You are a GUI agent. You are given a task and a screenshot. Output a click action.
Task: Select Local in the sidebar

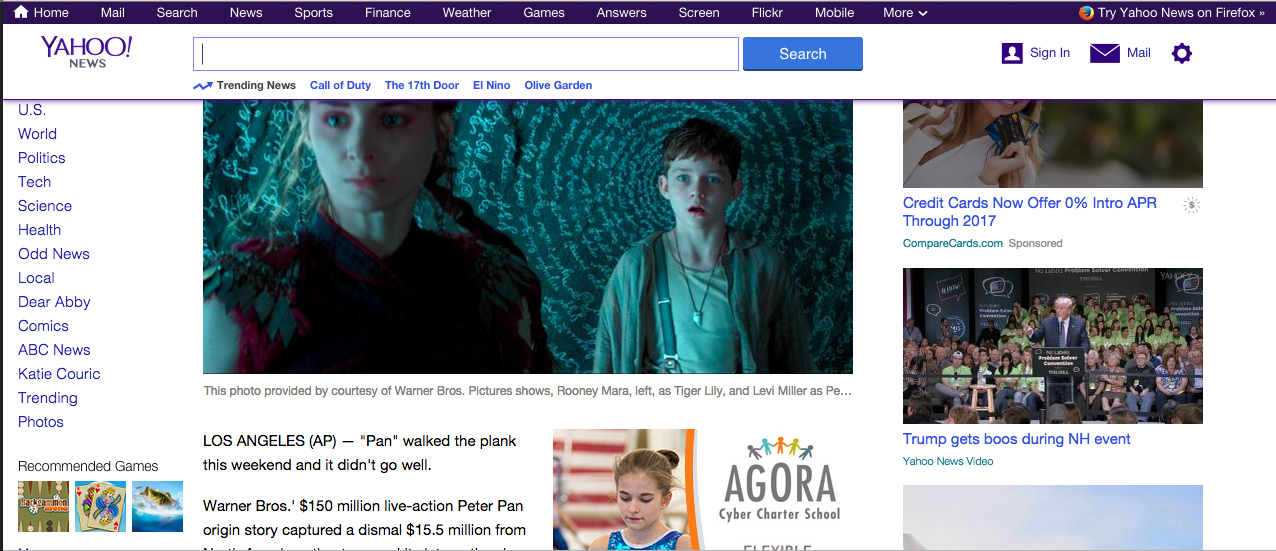(x=36, y=278)
